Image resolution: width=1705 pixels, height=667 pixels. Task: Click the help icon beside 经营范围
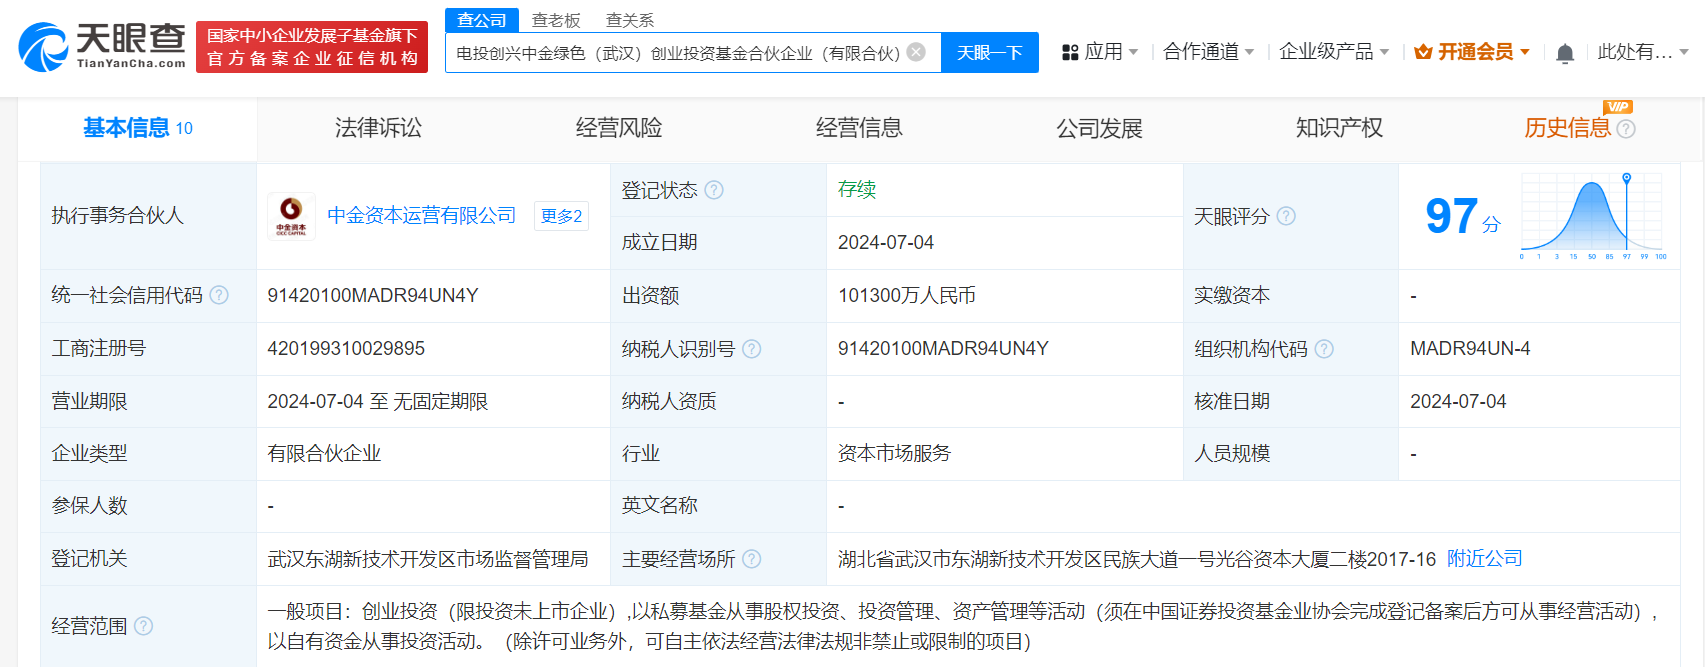coord(144,626)
